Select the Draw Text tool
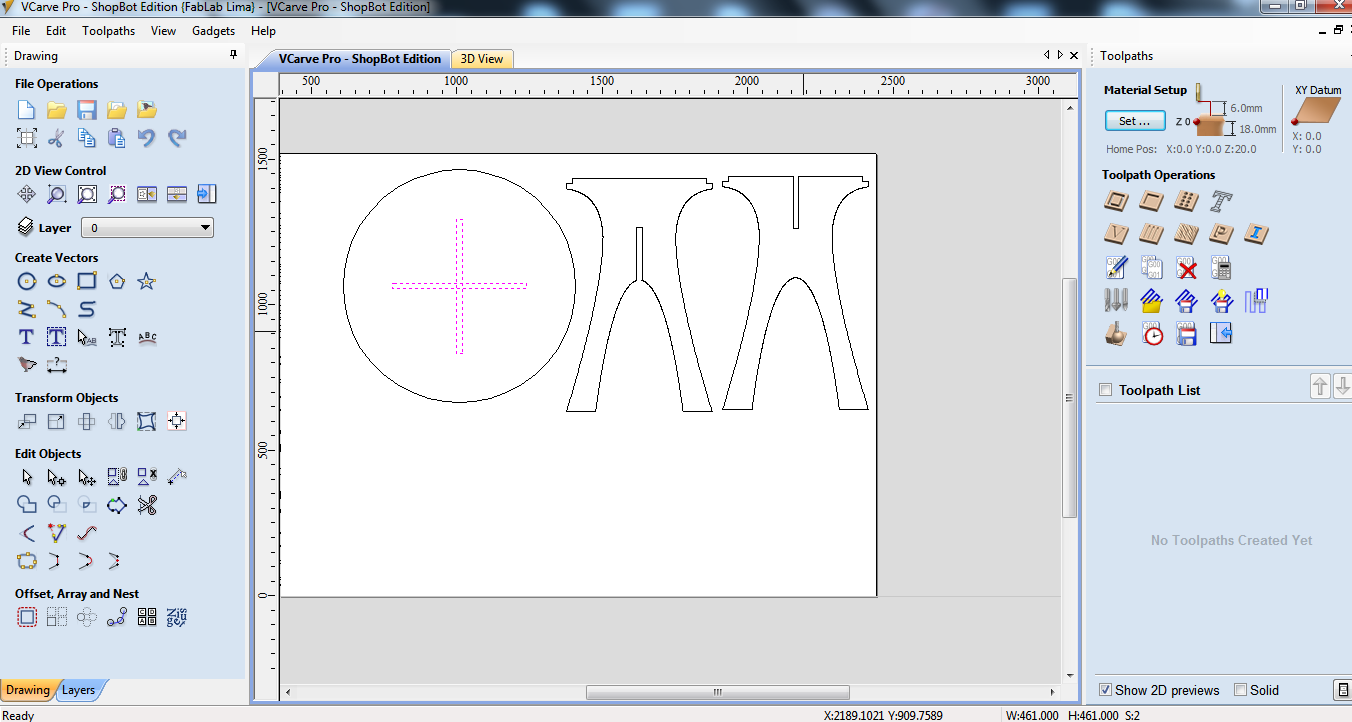 pyautogui.click(x=27, y=338)
